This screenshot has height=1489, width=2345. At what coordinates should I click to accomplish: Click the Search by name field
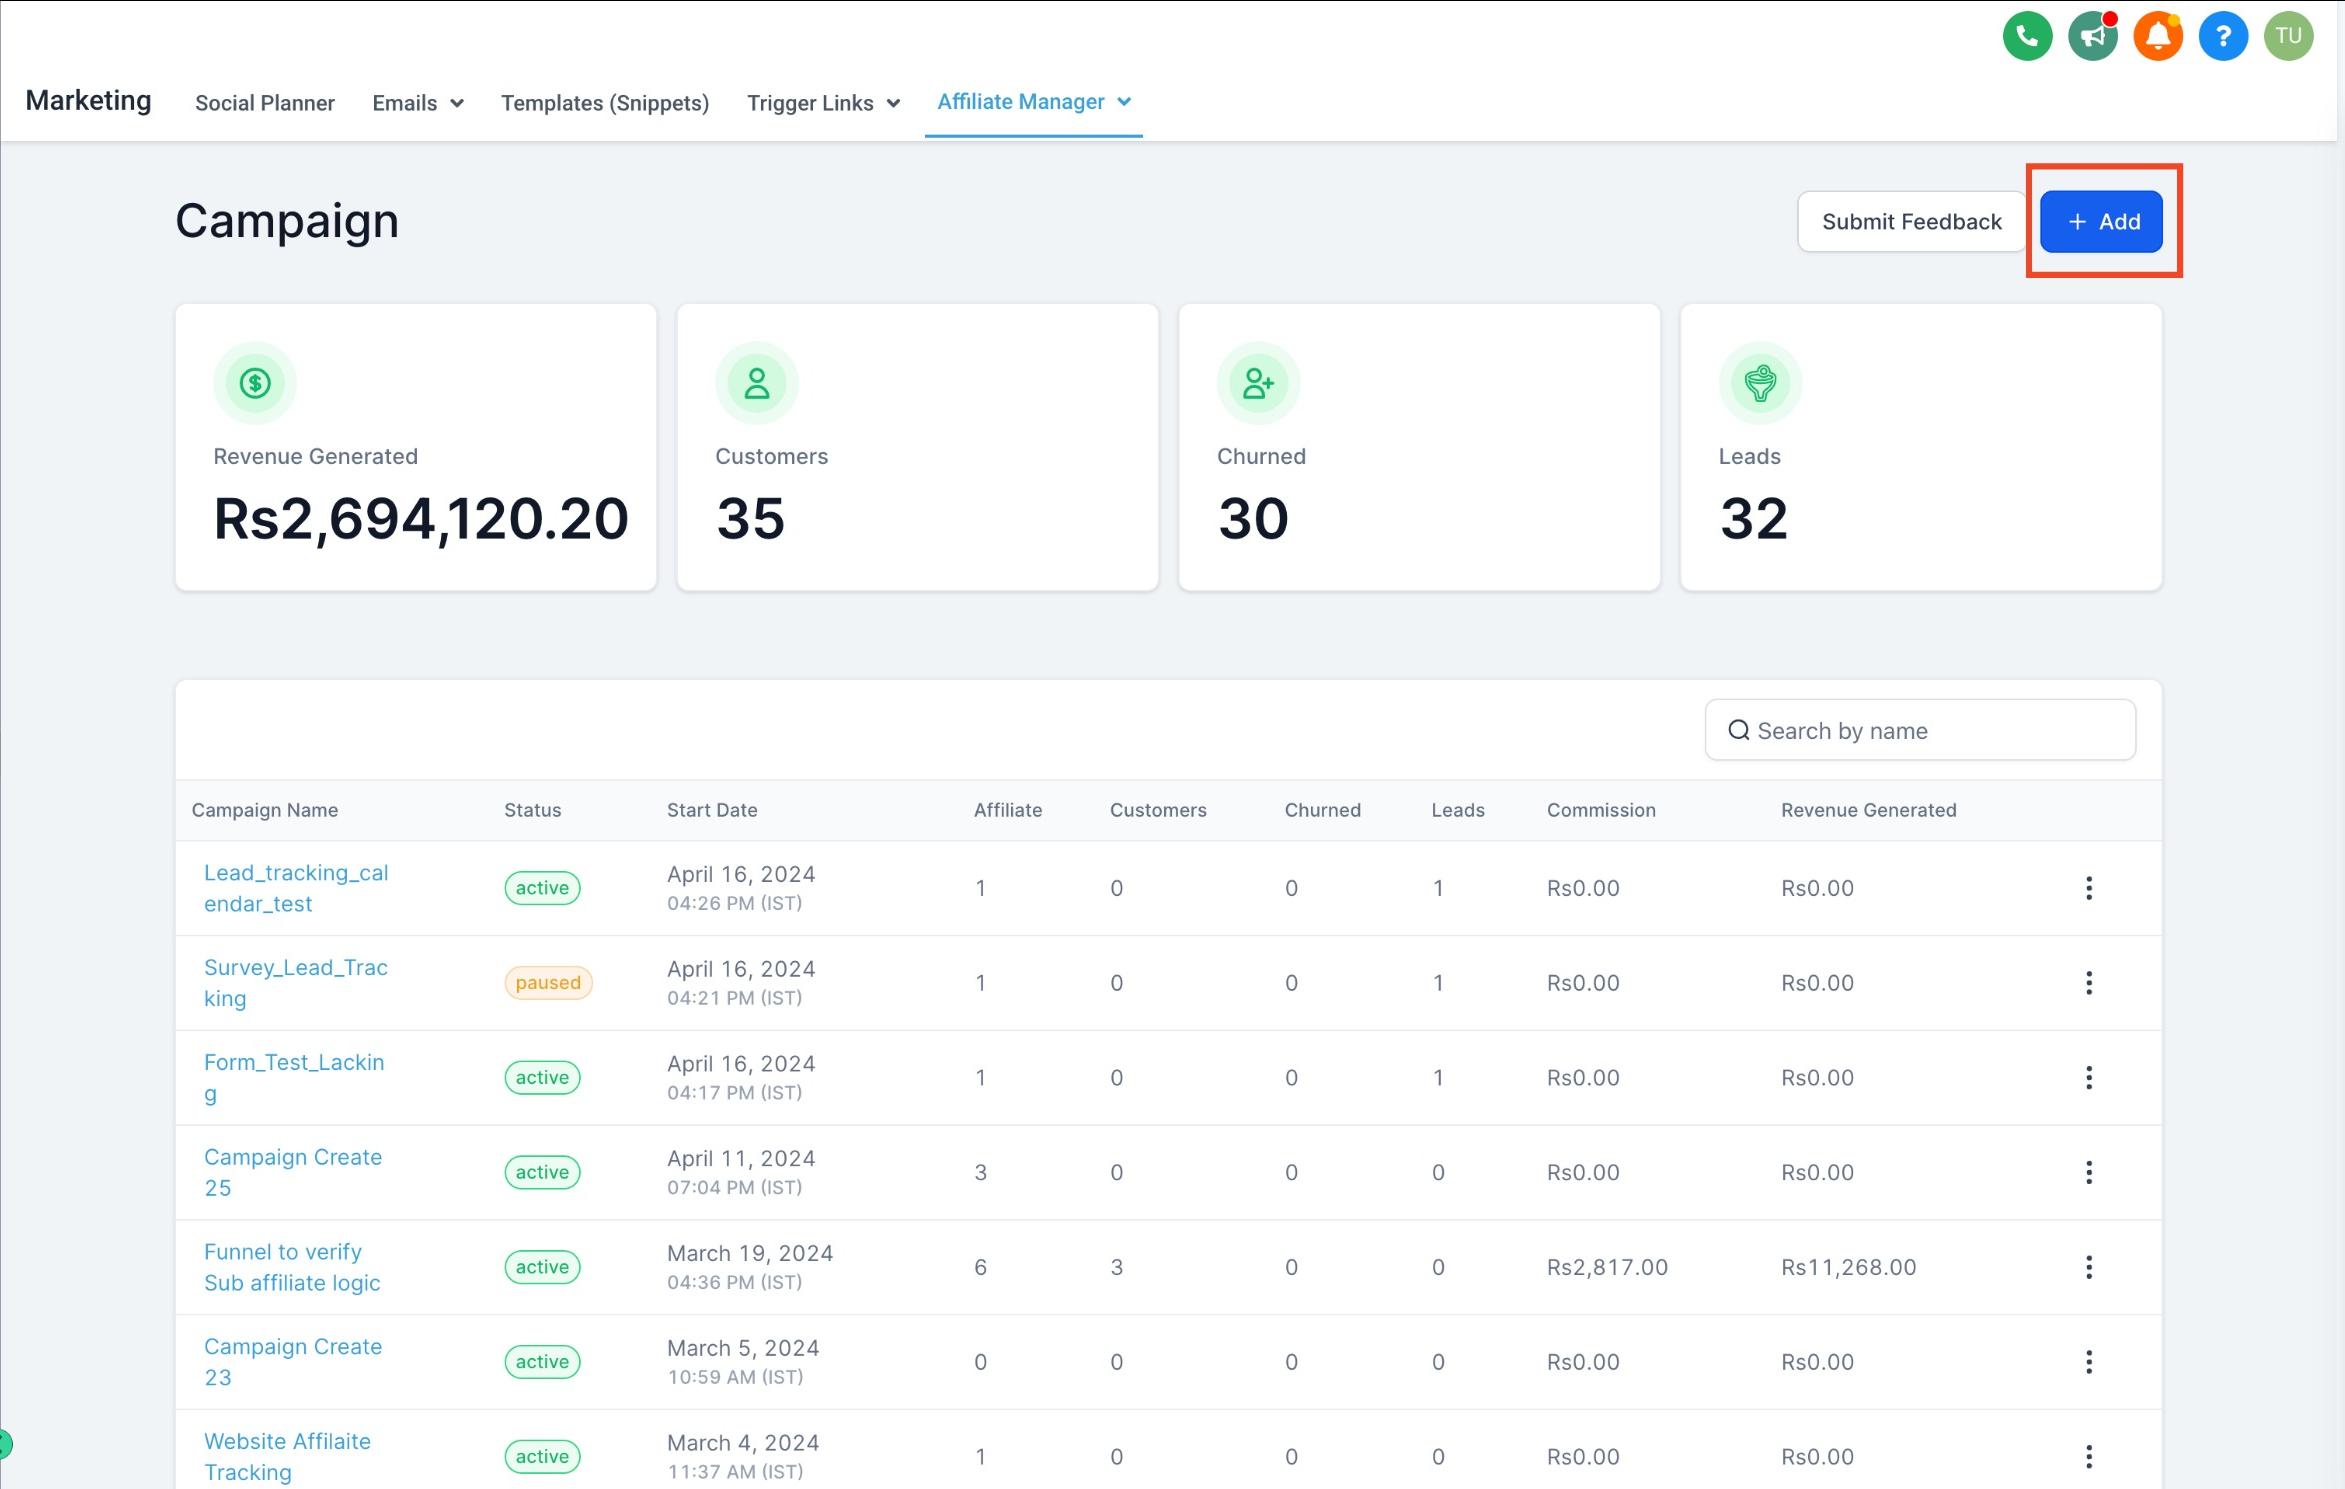point(1920,731)
